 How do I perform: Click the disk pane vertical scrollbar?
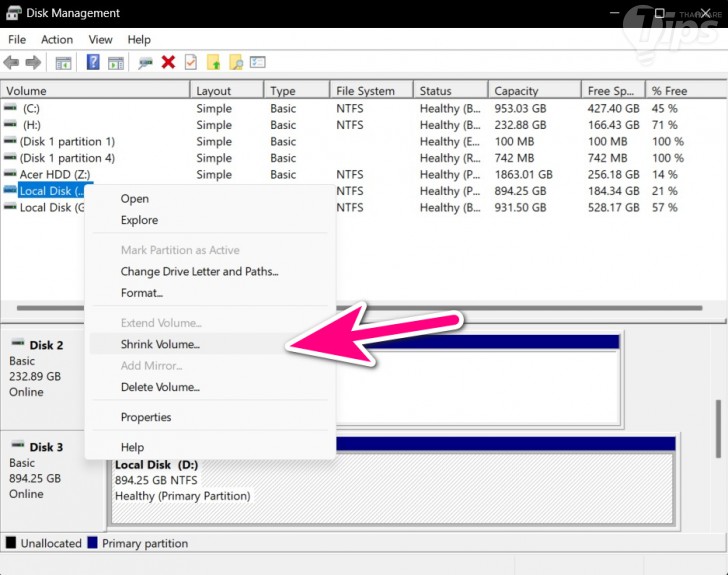718,428
